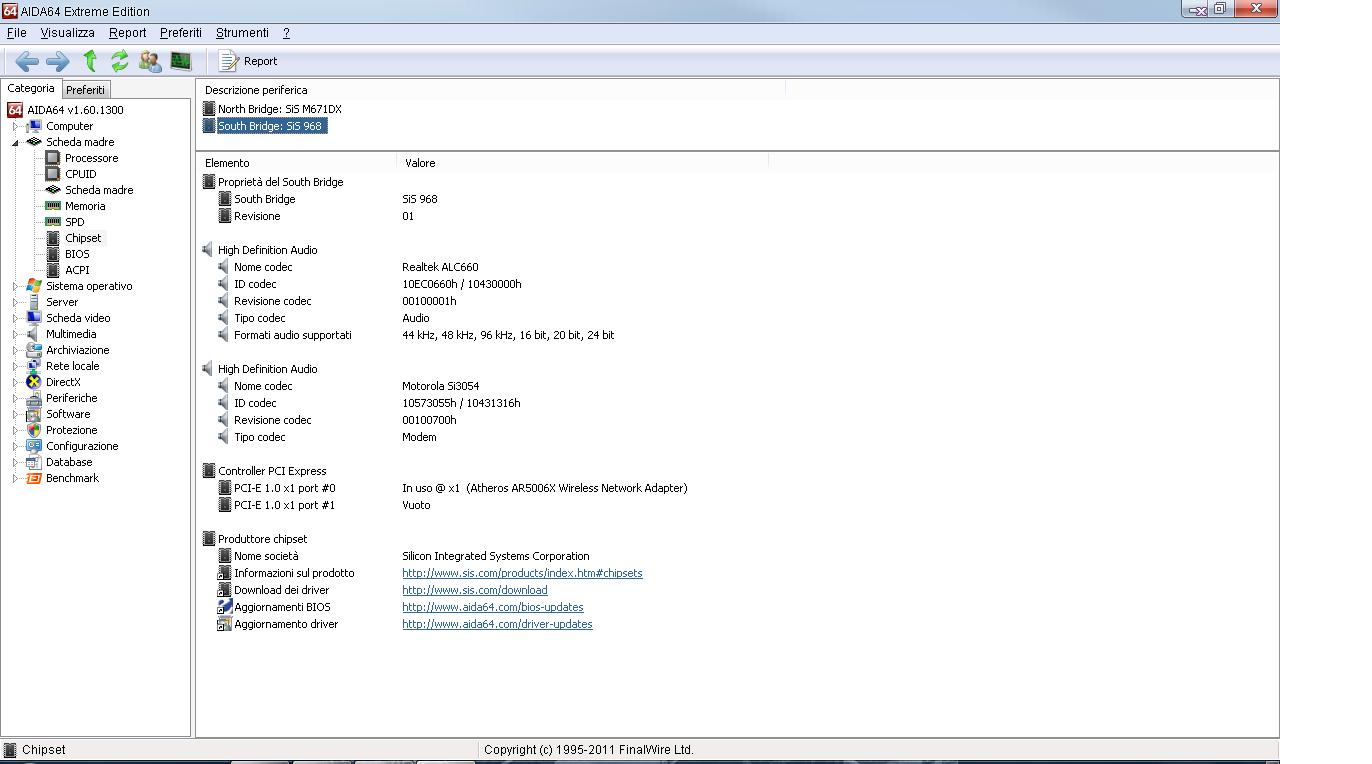Select South Bridge: SiS 968 device
The width and height of the screenshot is (1372, 764).
tap(270, 126)
